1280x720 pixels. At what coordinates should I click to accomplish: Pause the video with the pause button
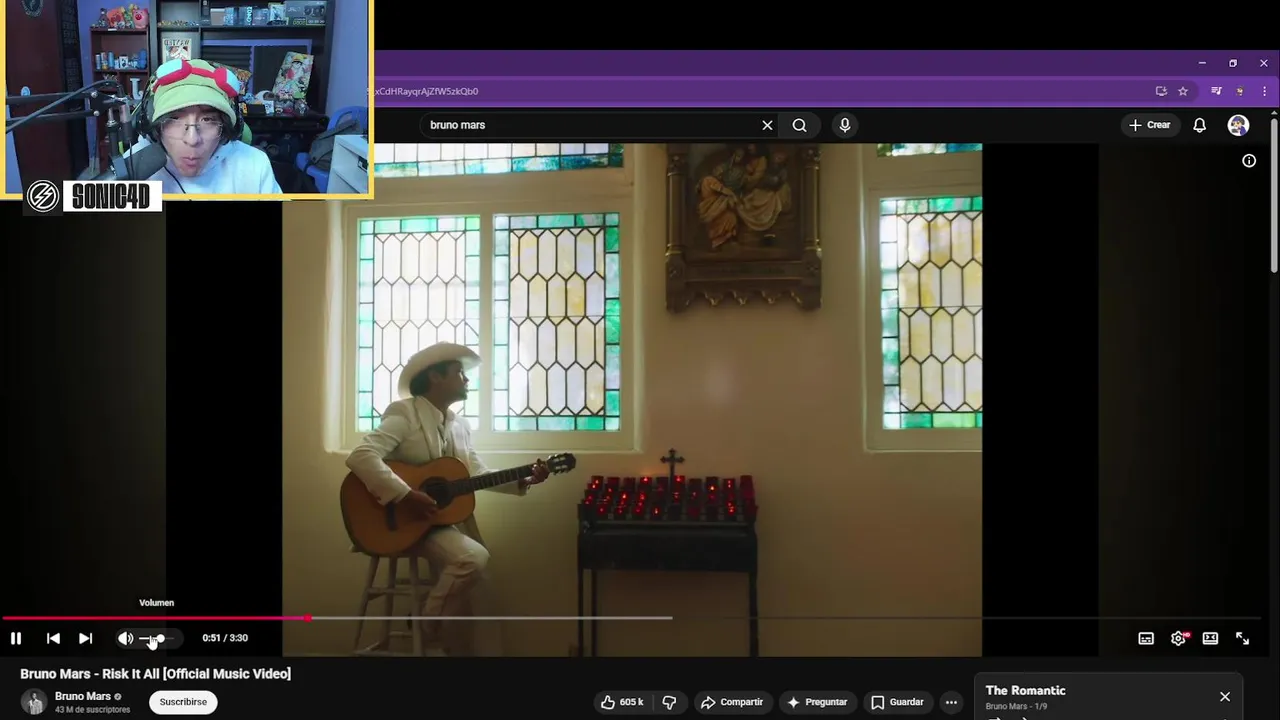coord(16,638)
